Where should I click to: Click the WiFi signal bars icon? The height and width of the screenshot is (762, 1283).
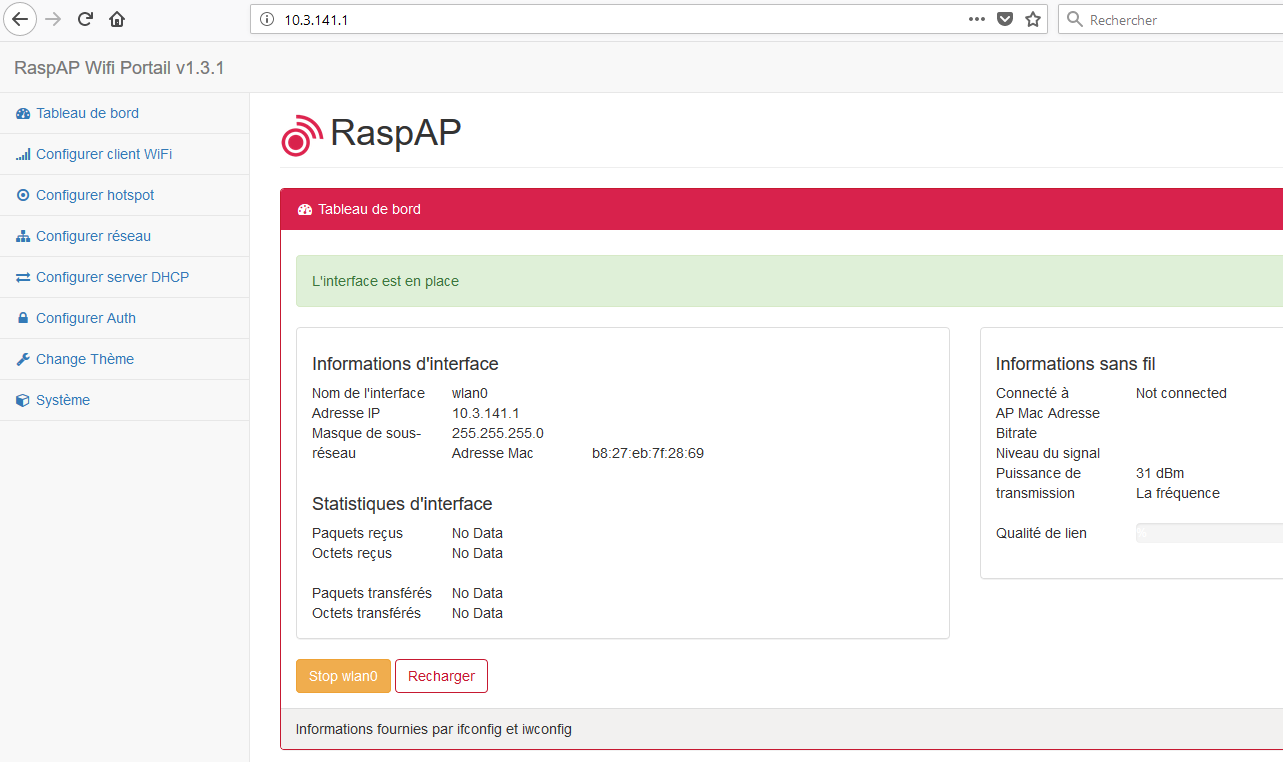(x=23, y=154)
